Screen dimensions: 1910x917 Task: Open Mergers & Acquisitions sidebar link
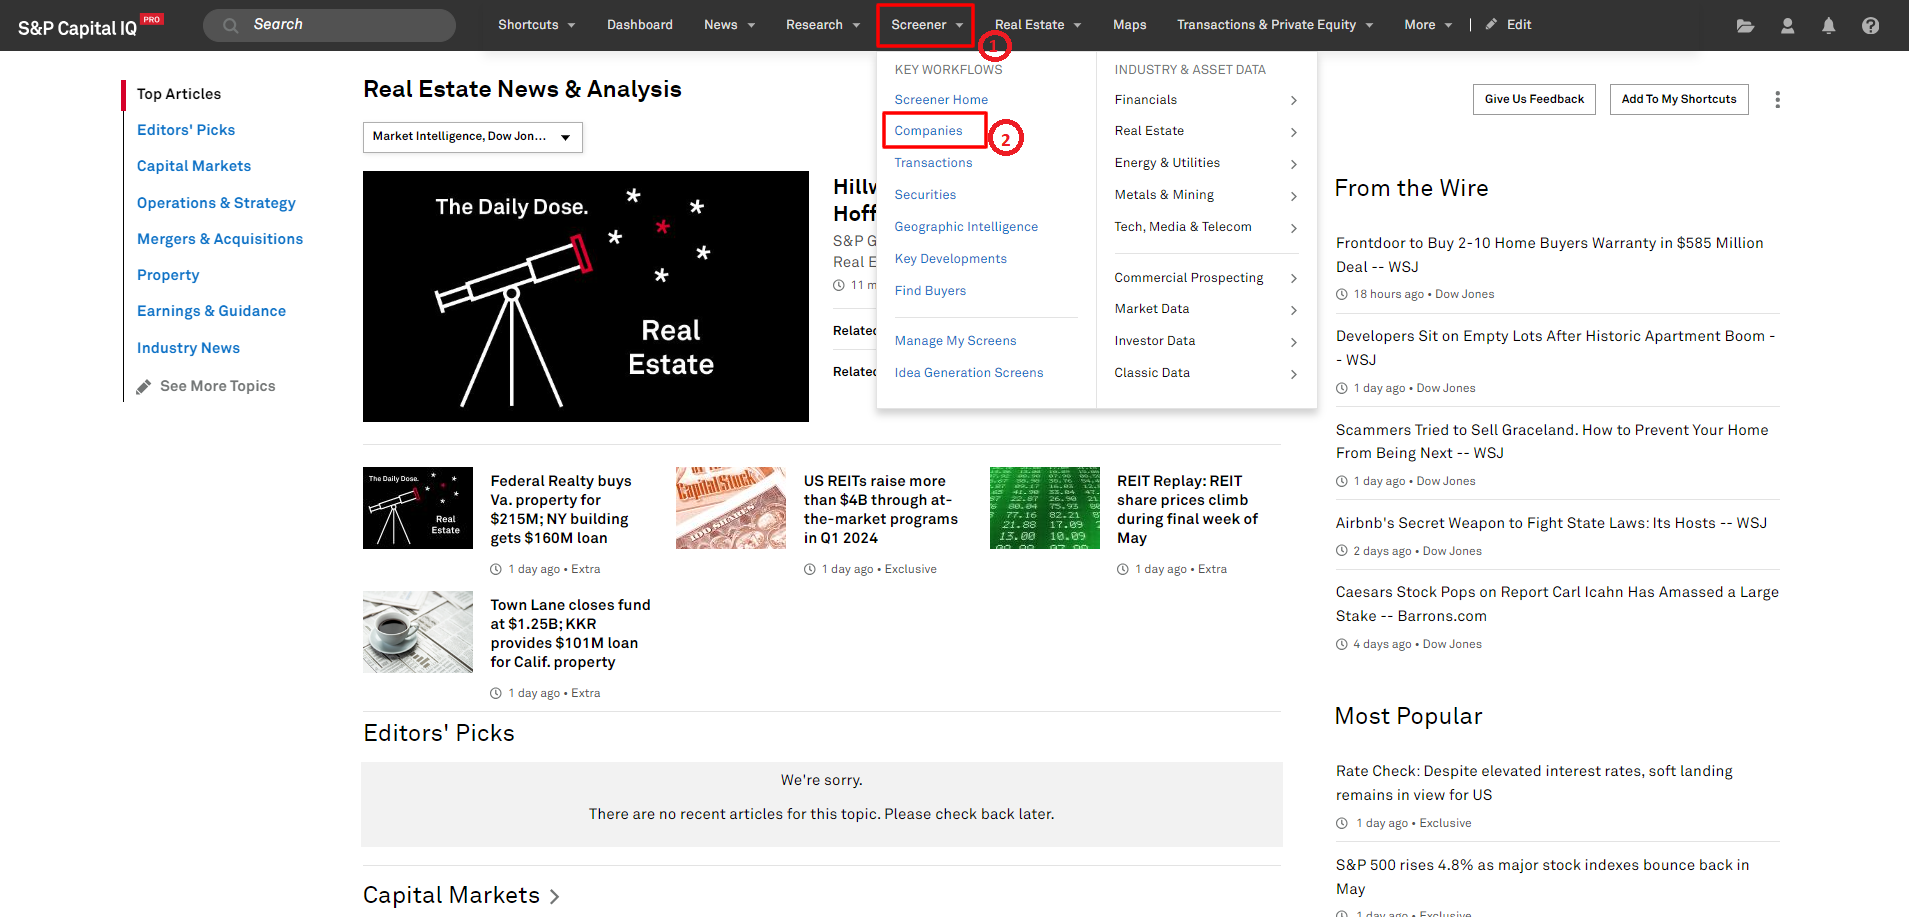click(x=220, y=239)
